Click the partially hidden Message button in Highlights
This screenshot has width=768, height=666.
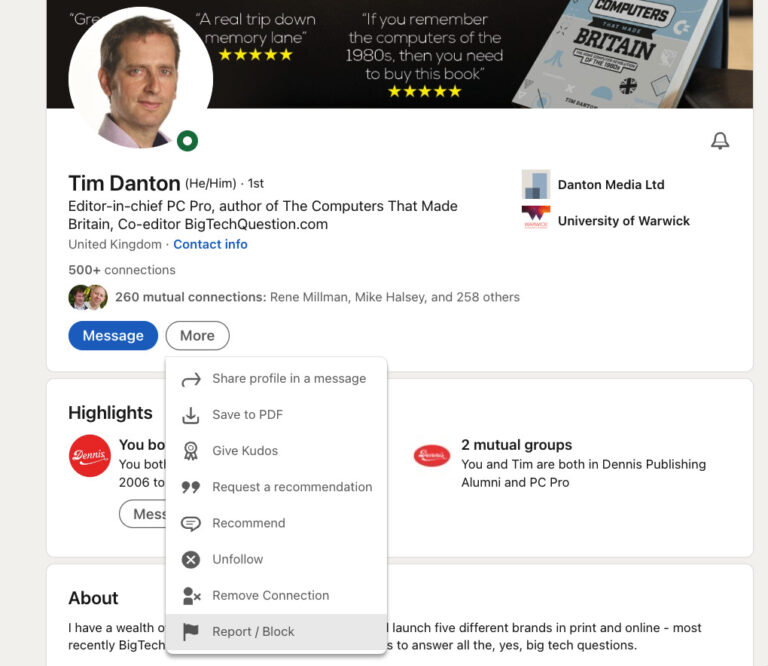tap(143, 514)
